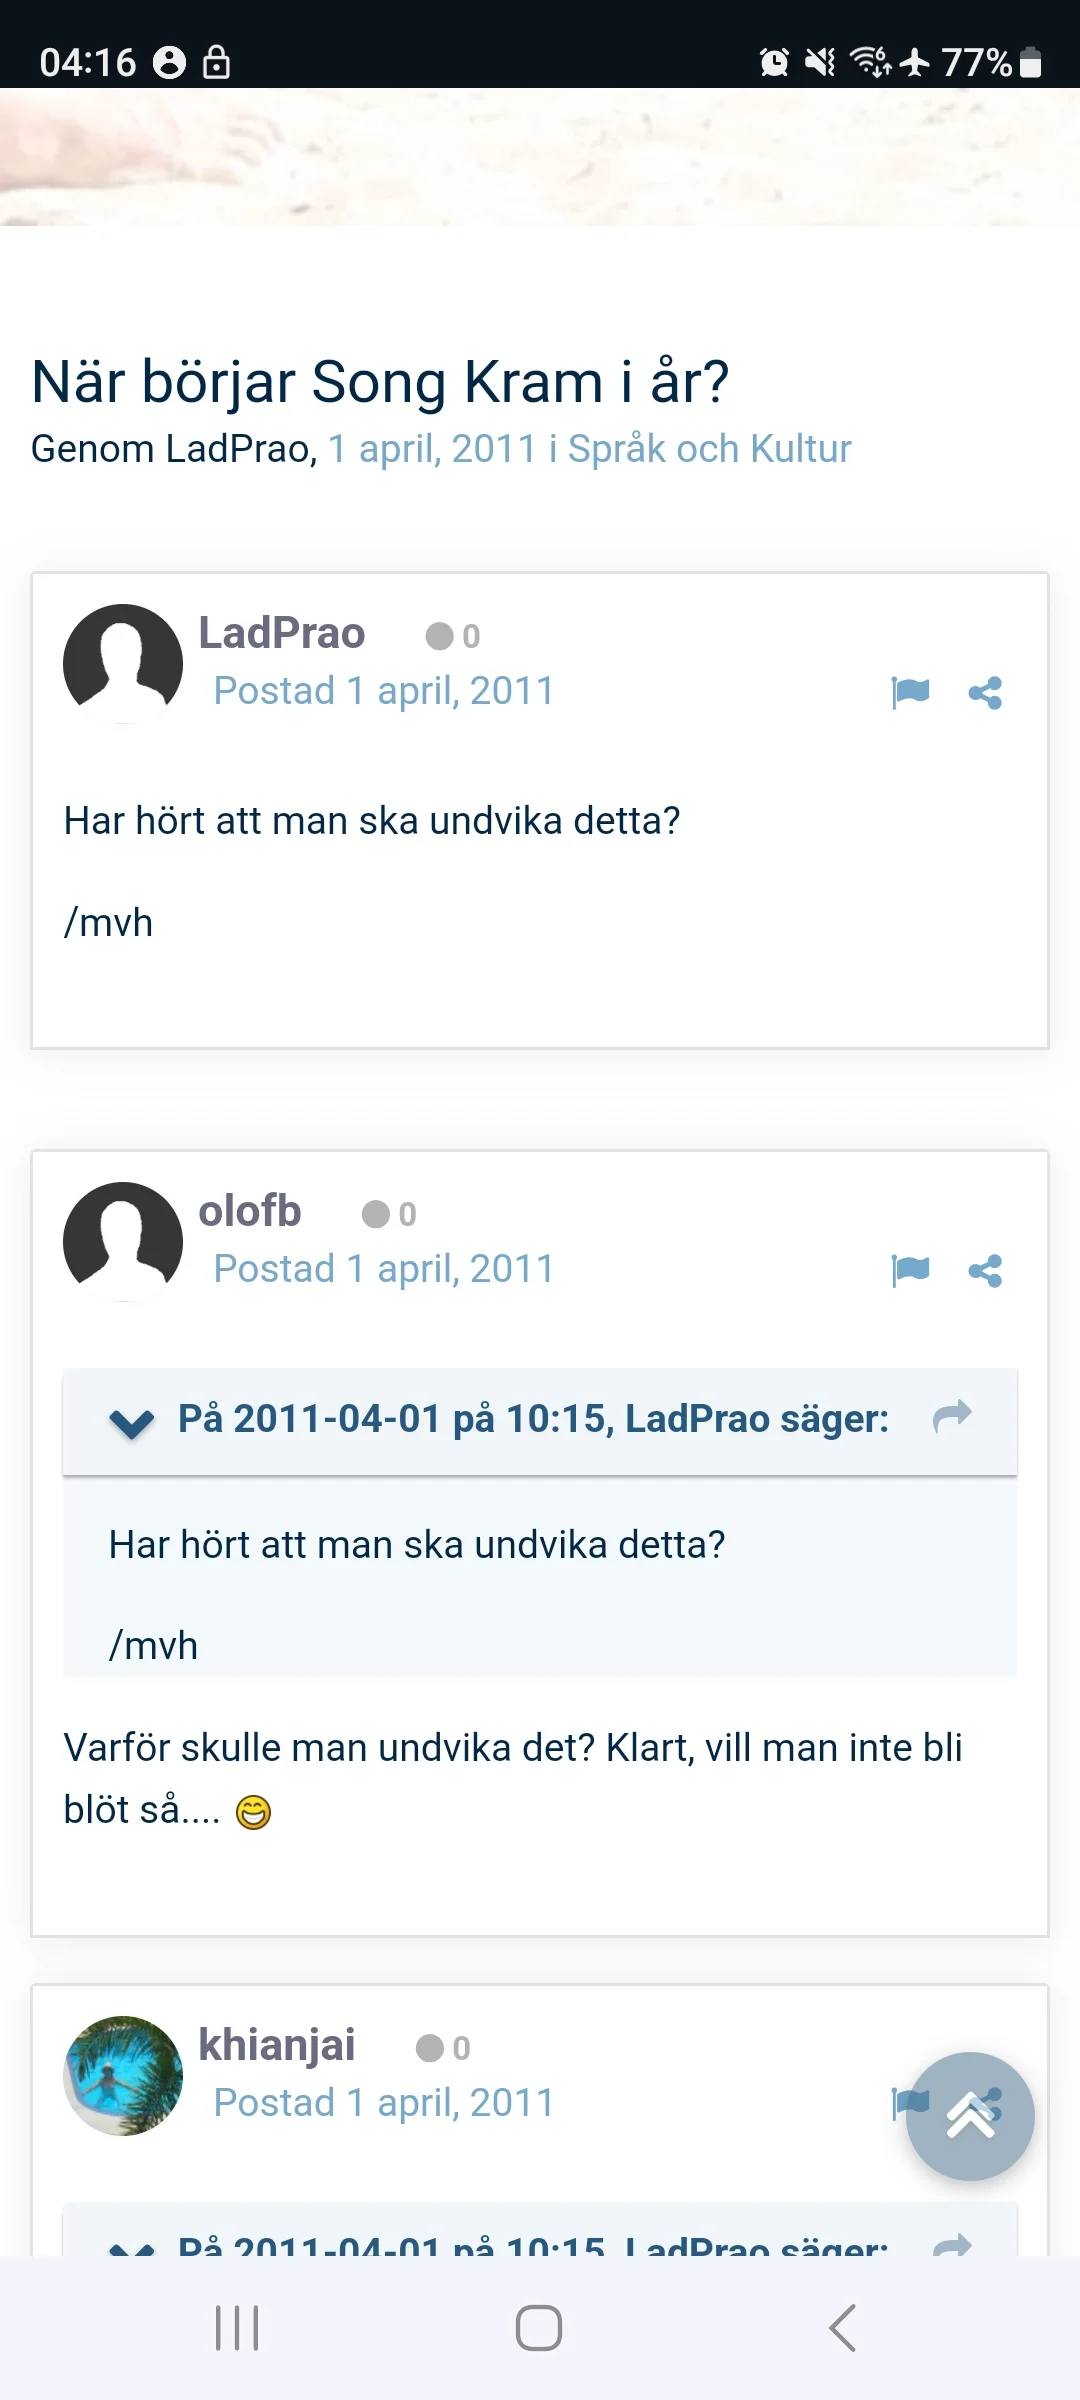Screen dimensions: 1080x2400
Task: Tap LadPrao's reputation count indicator
Action: [x=453, y=636]
